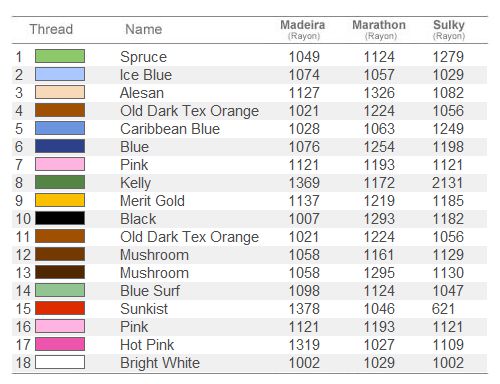Click the Alesan beige color swatch
Viewport: 500px width, 384px height.
coord(60,92)
